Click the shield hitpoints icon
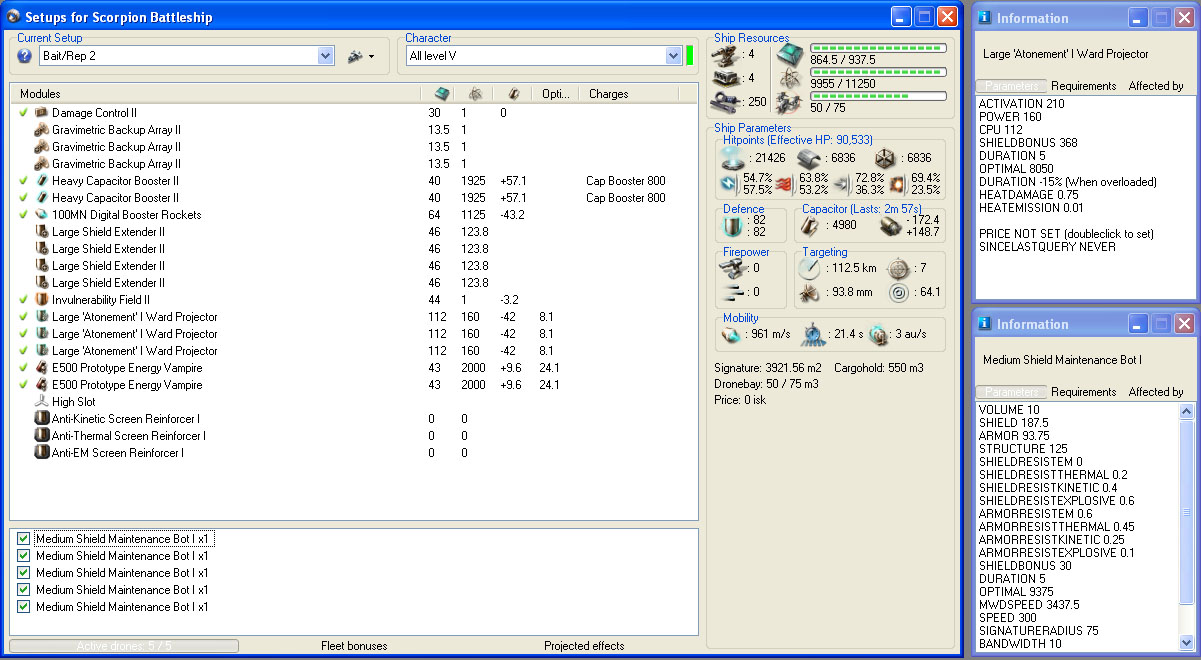The height and width of the screenshot is (660, 1201). (733, 158)
